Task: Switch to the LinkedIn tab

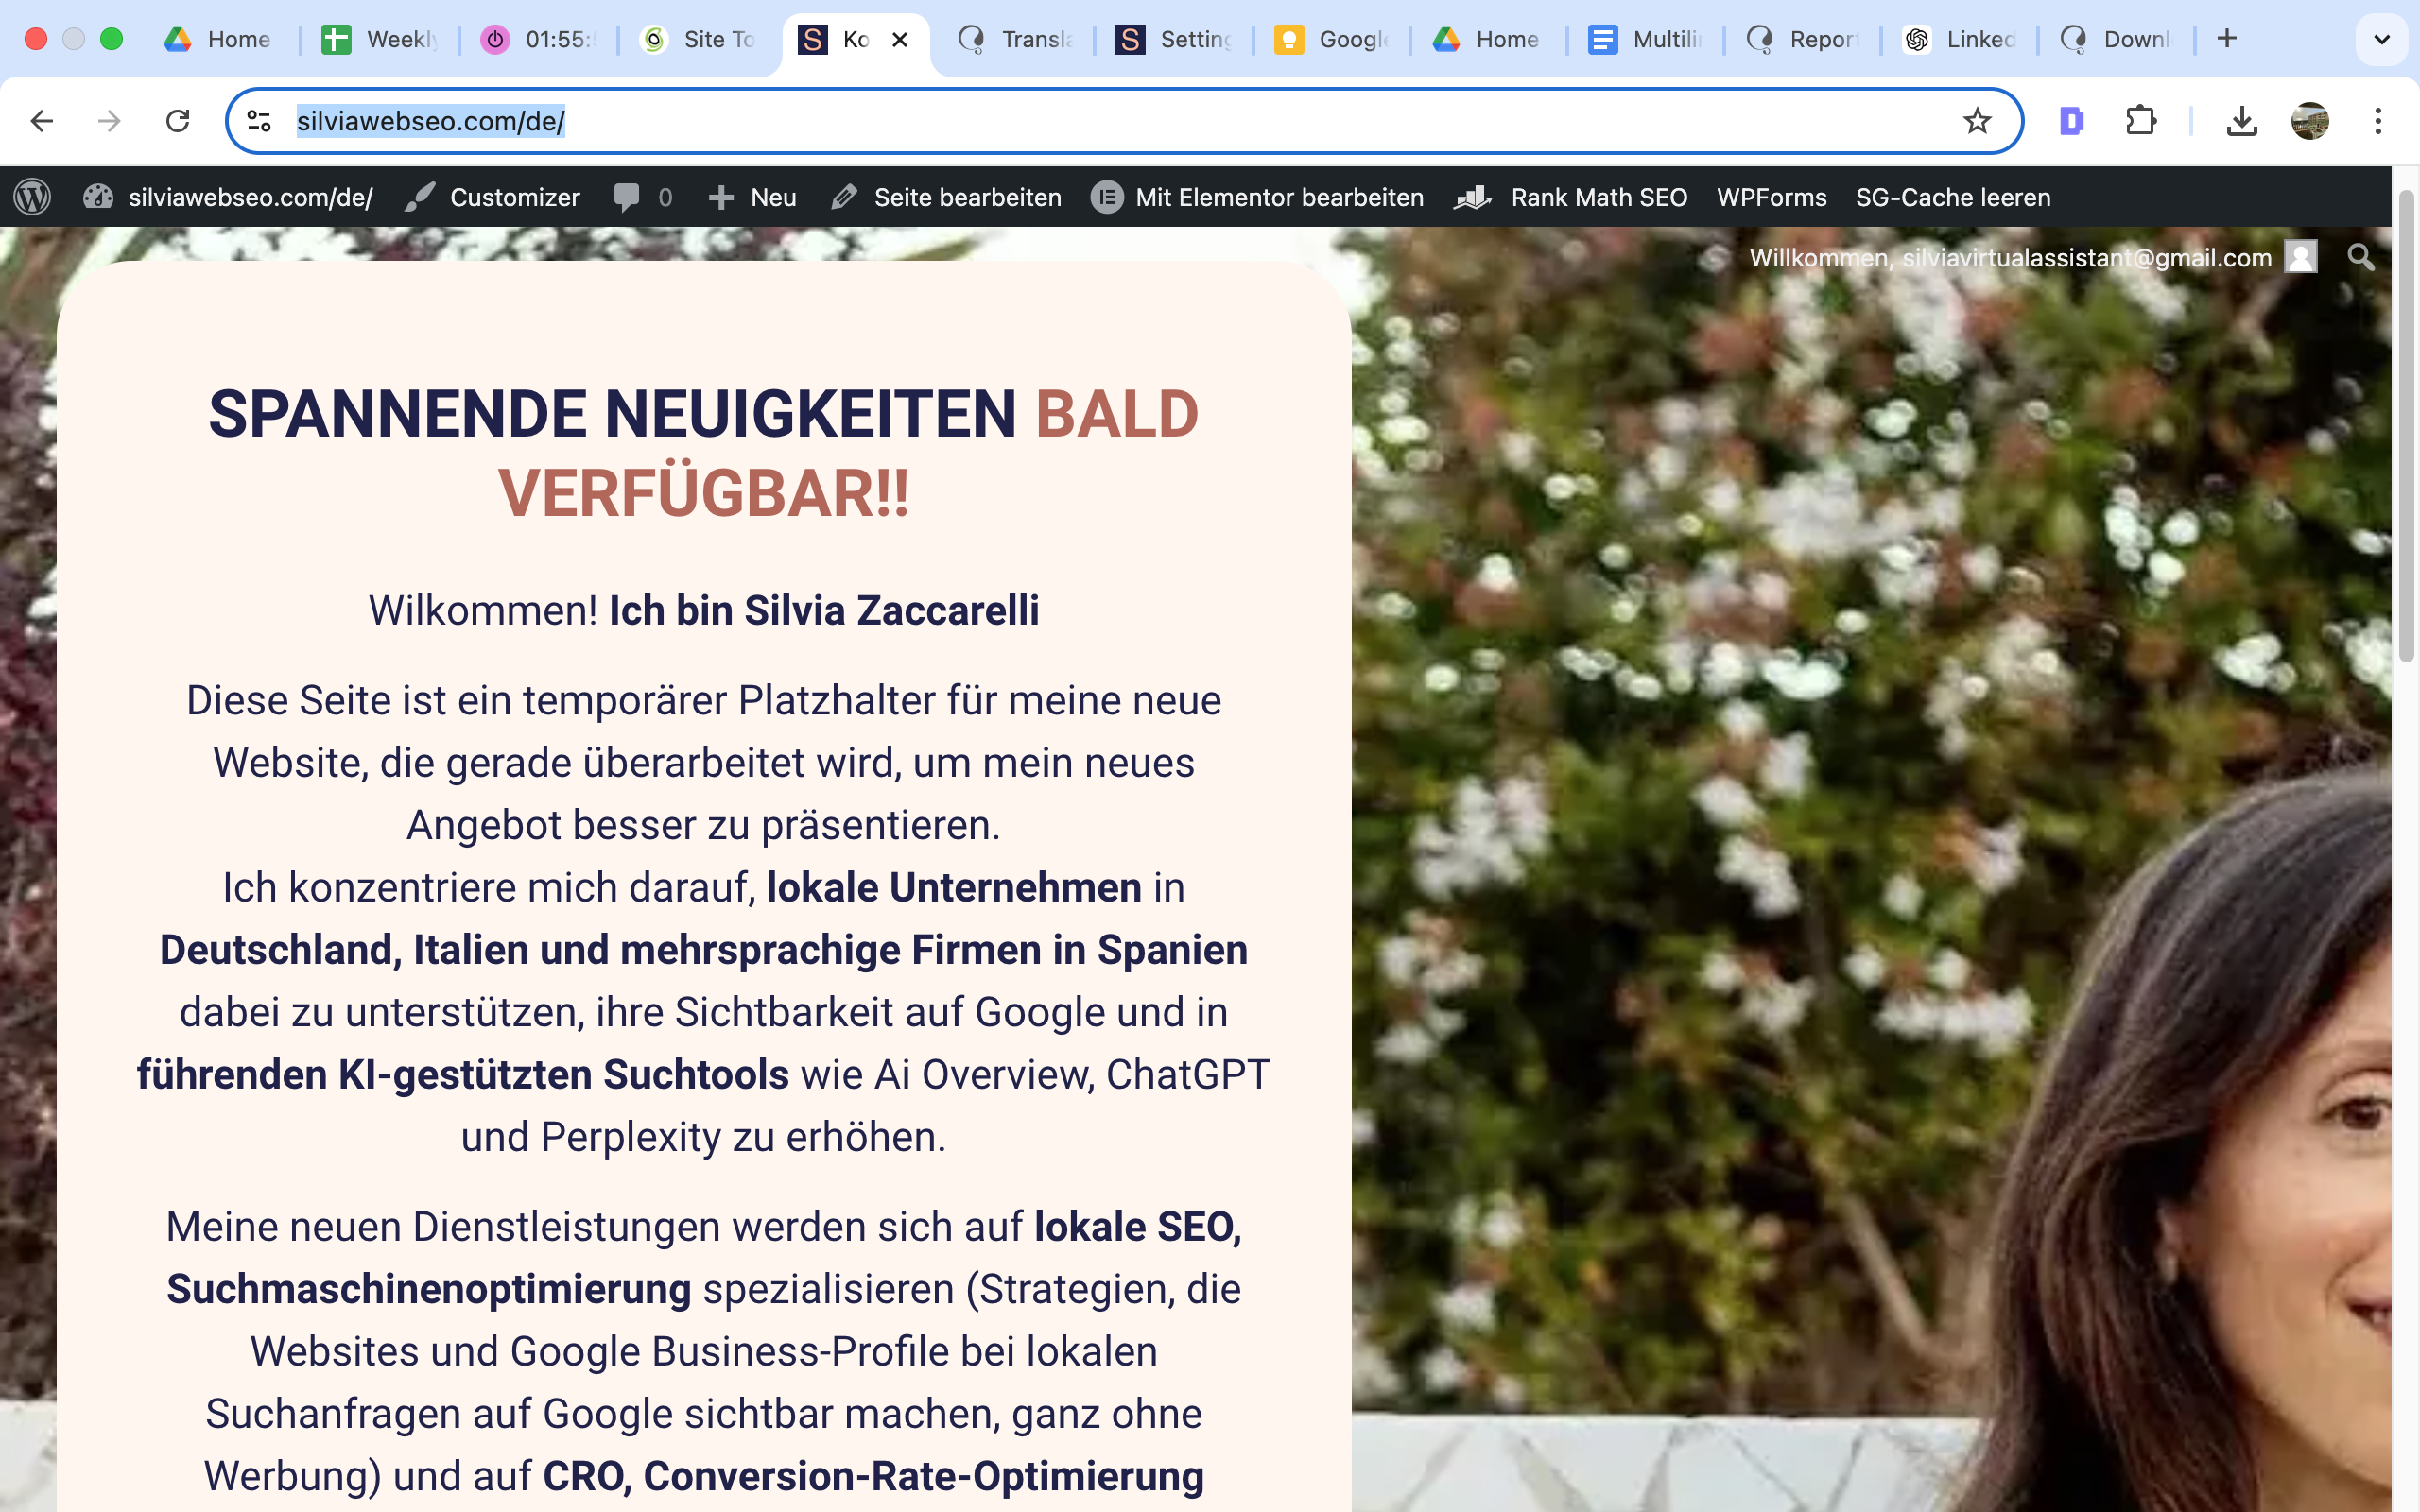Action: tap(1960, 39)
